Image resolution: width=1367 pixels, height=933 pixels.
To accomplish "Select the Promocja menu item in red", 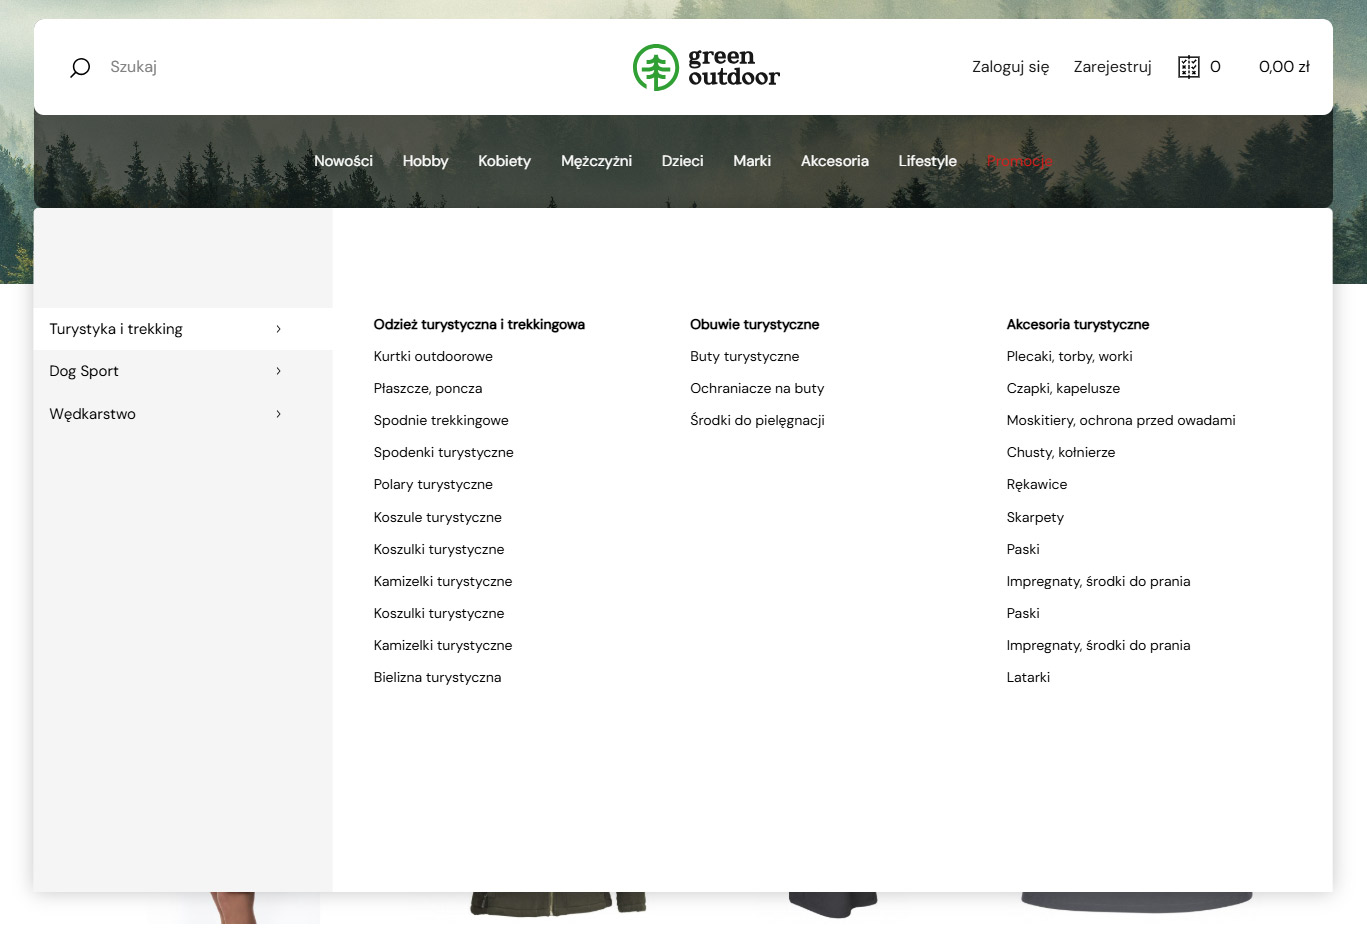I will (1018, 161).
